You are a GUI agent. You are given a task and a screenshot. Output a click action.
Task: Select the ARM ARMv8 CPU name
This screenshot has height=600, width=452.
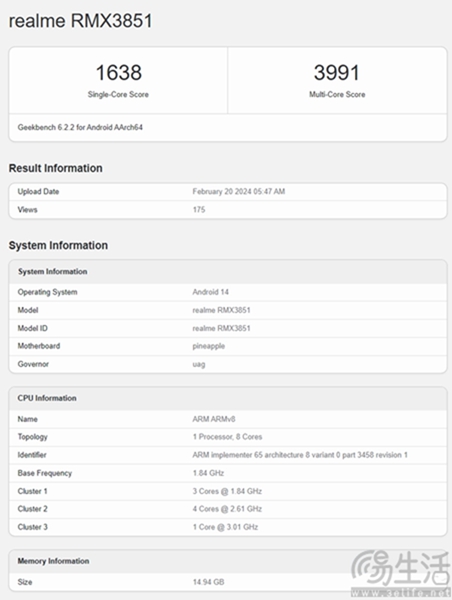click(214, 419)
